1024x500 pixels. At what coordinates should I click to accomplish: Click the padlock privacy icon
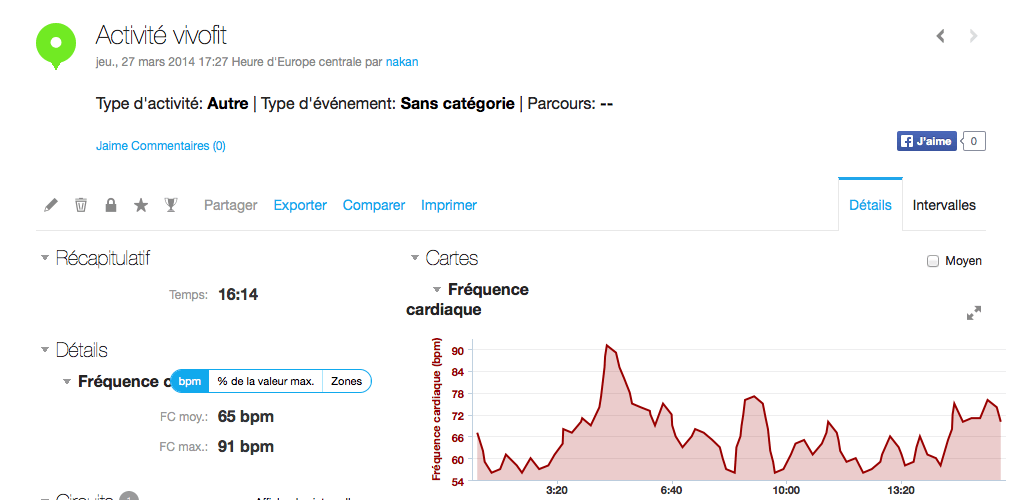[111, 205]
